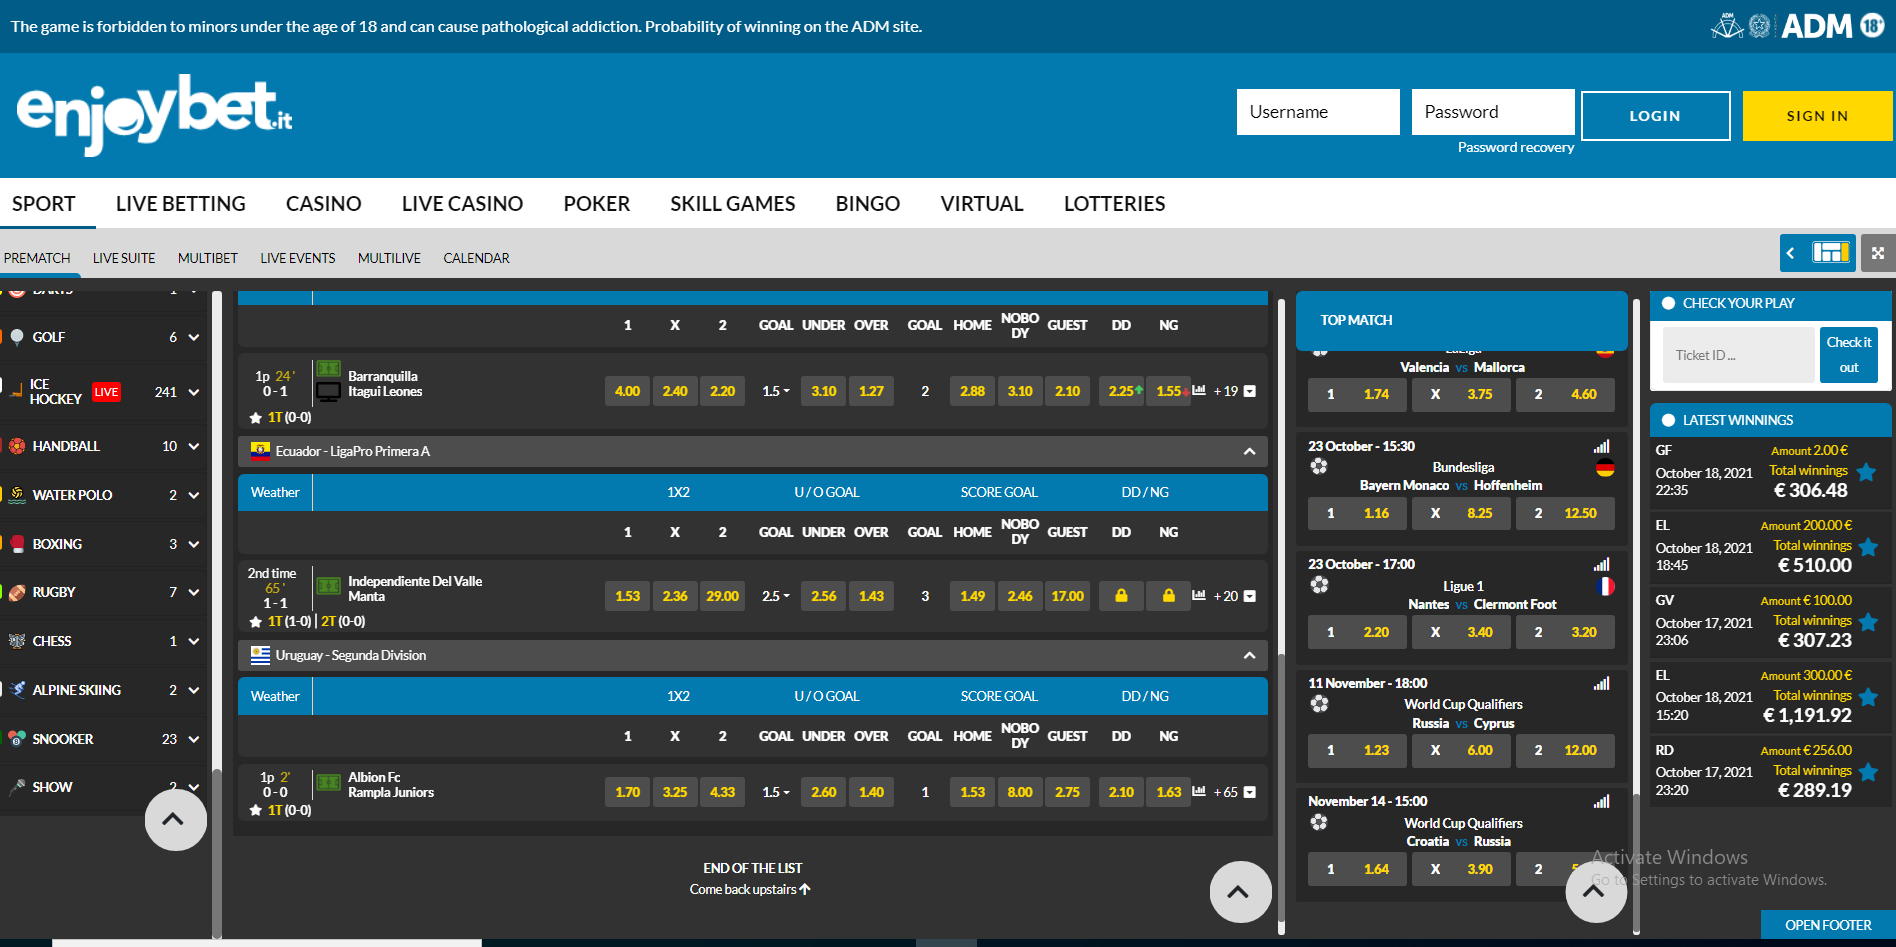Collapse the Uruguay Segunda Division section
Image resolution: width=1896 pixels, height=947 pixels.
tap(1248, 655)
